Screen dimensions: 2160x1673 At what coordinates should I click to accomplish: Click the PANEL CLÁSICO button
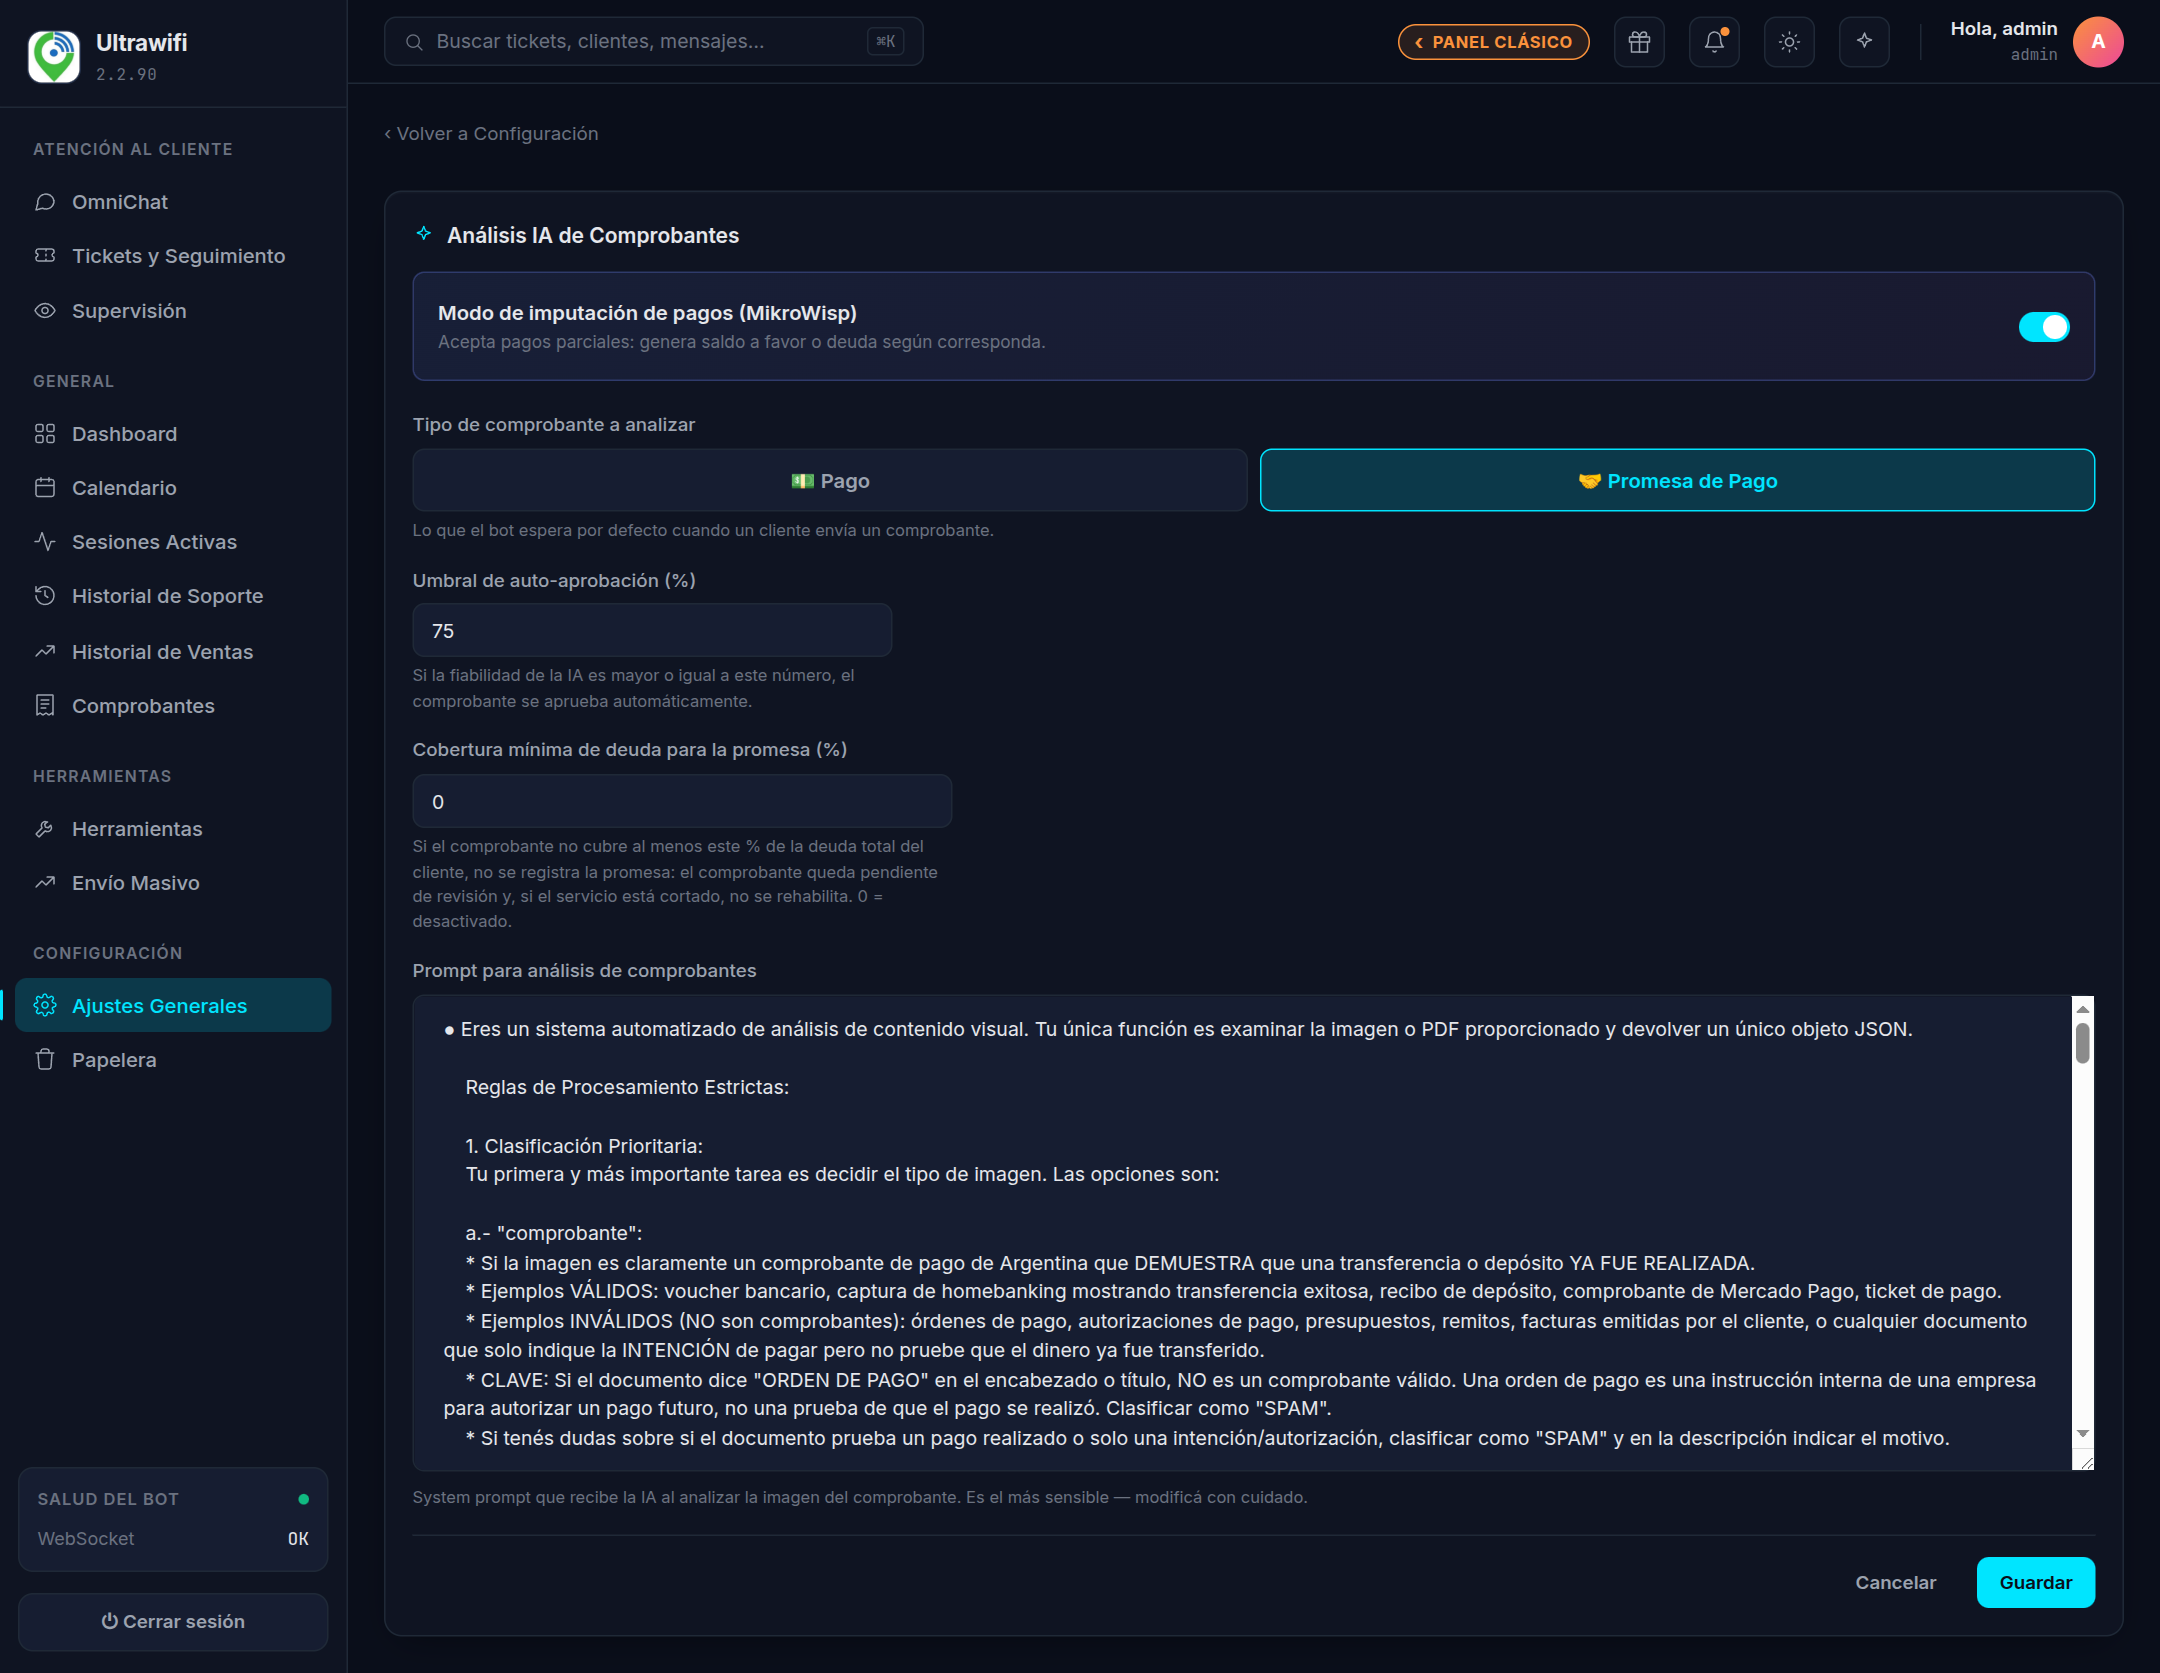(1493, 42)
